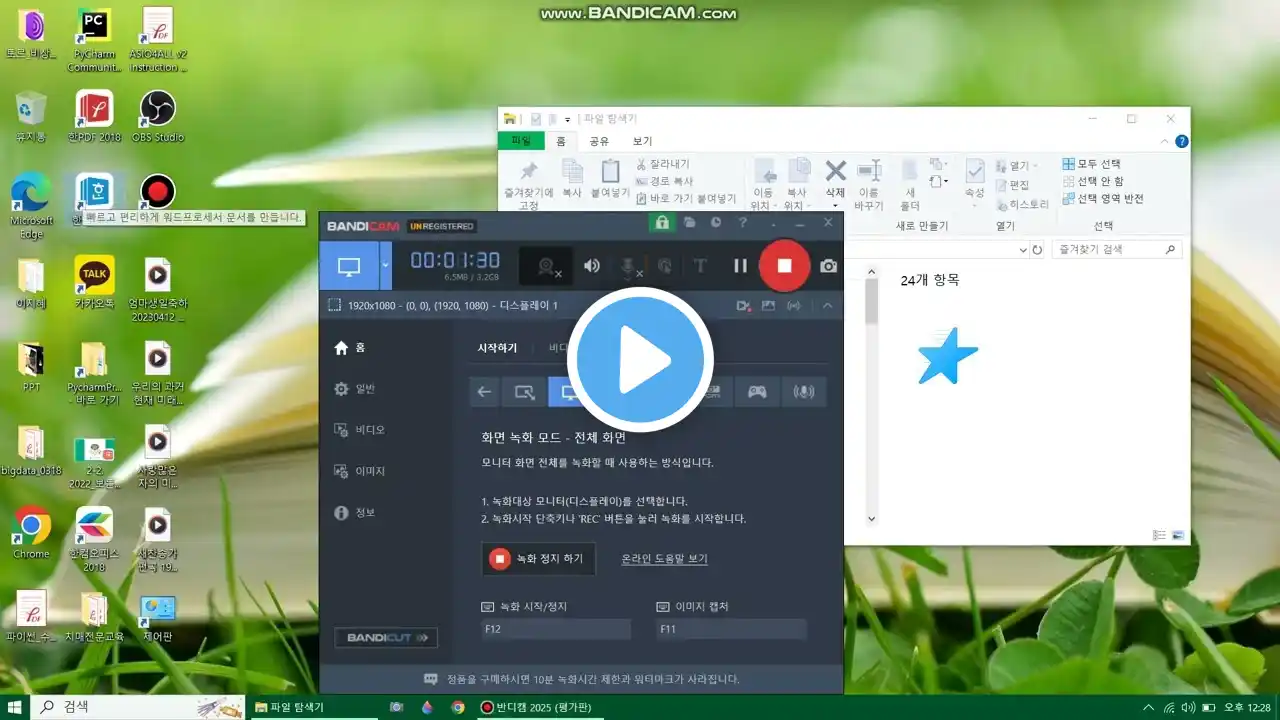Stop recording with the red button
1280x720 pixels.
[x=785, y=266]
